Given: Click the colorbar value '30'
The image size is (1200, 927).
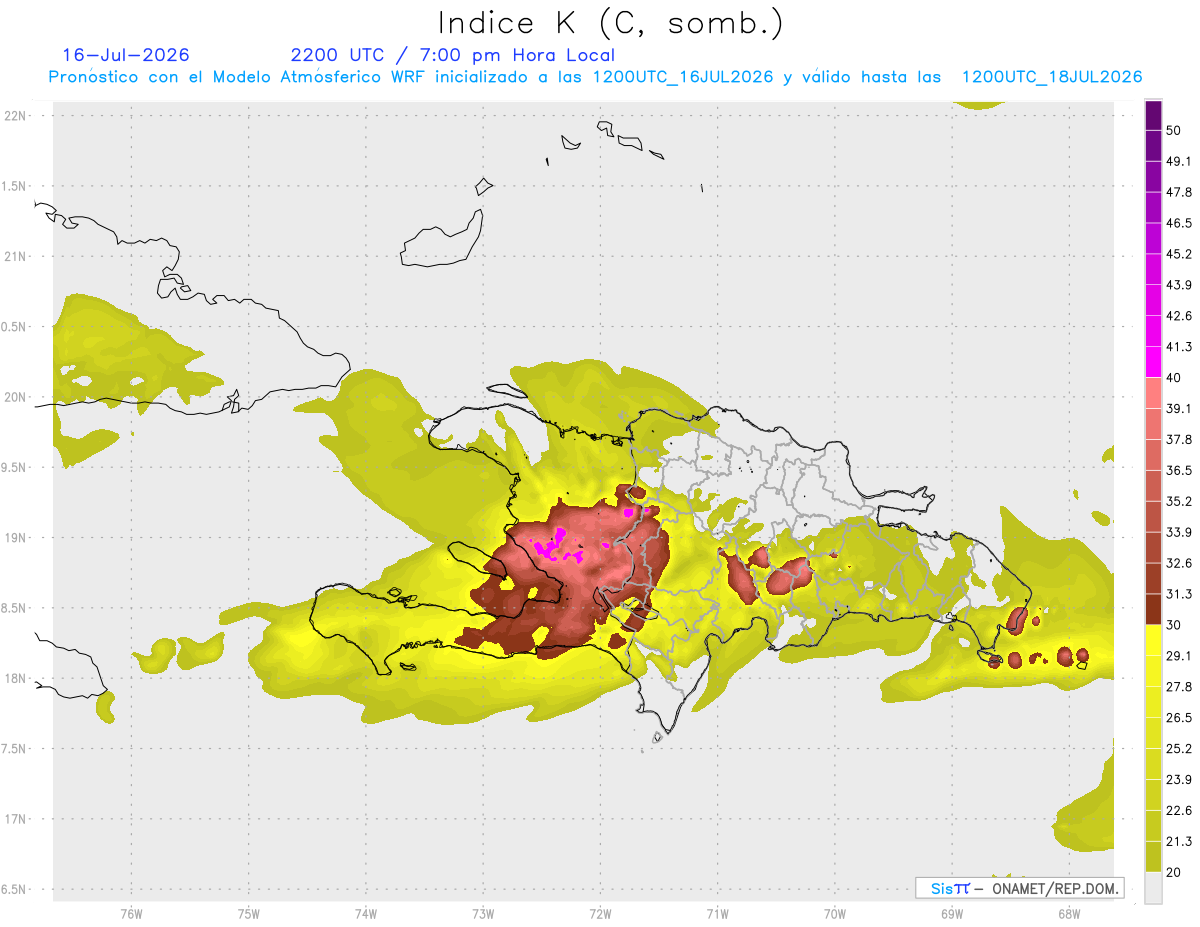Looking at the screenshot, I should [1174, 625].
